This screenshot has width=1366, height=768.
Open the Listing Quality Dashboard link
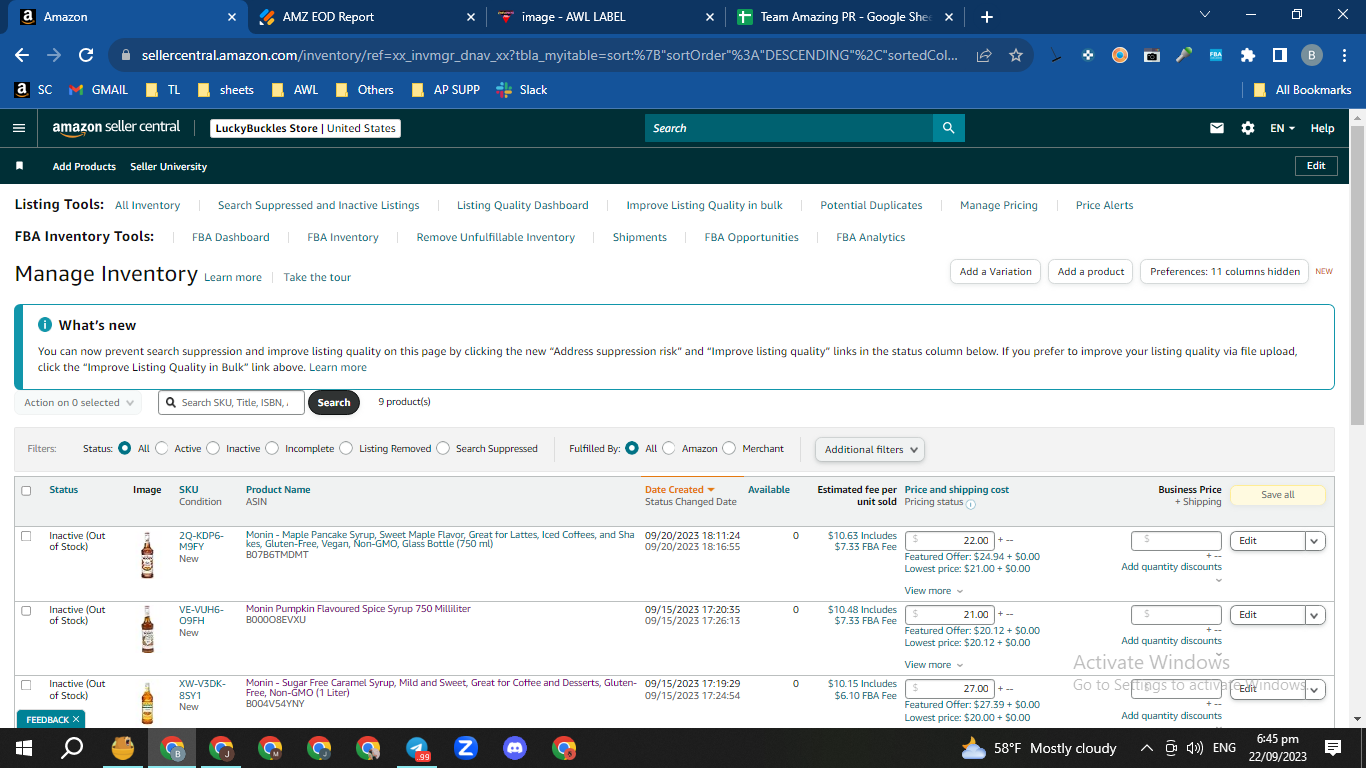coord(523,205)
